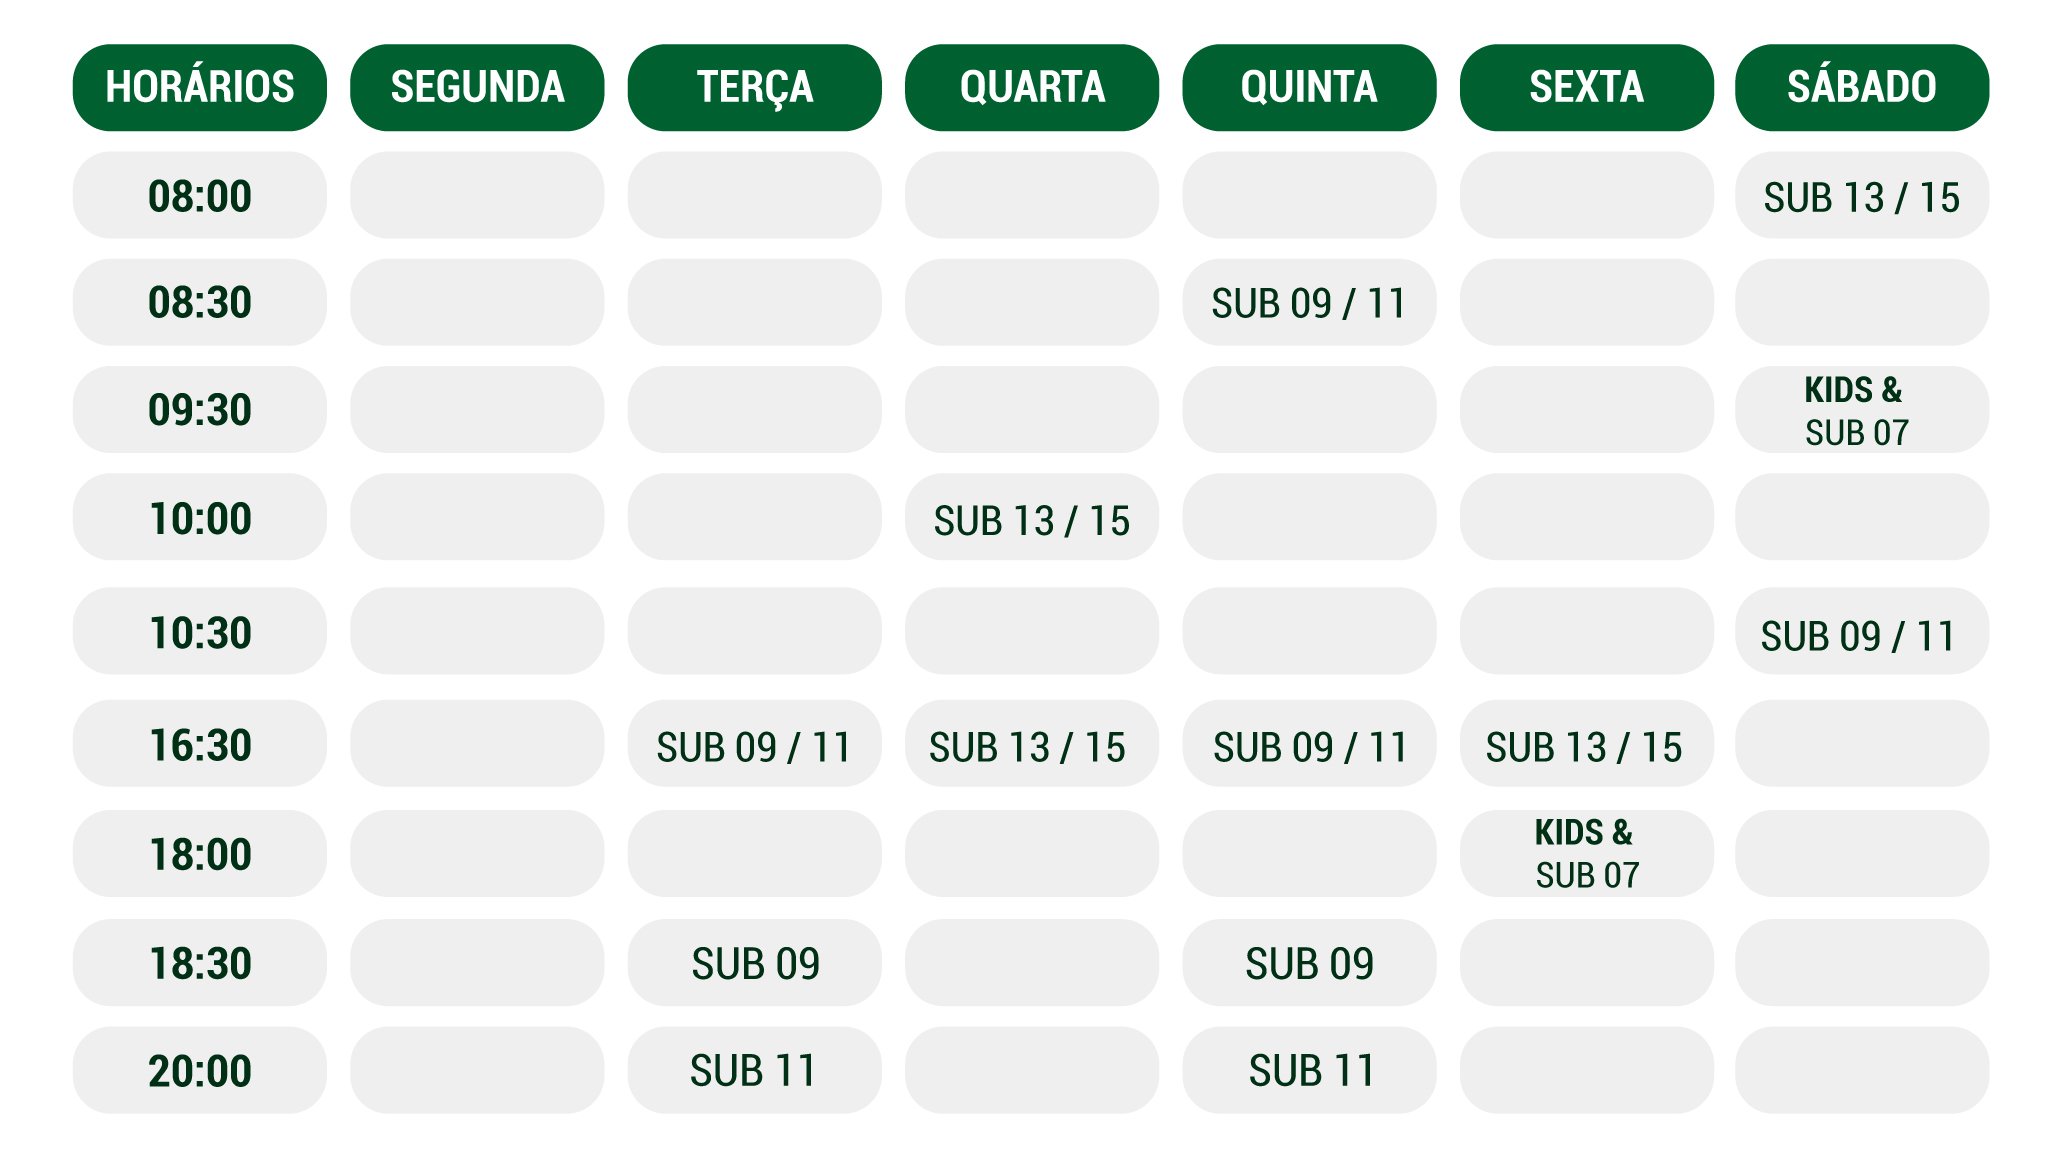The width and height of the screenshot is (2060, 1159).
Task: Click the QUINTA day header
Action: [1309, 87]
